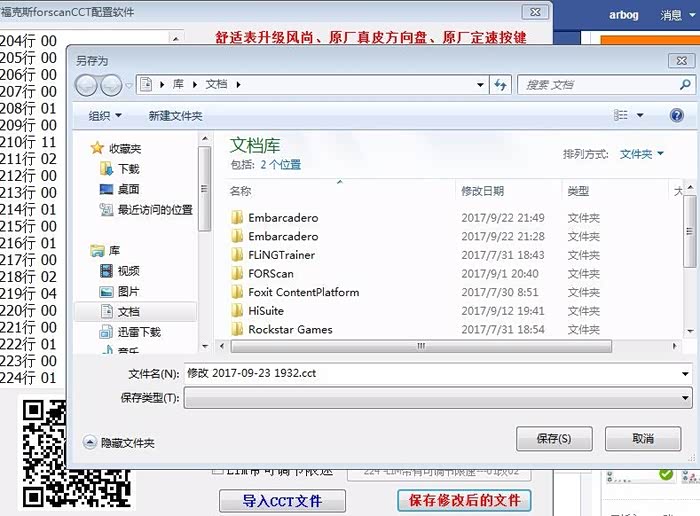The image size is (700, 516).
Task: Click the 保存(S) button
Action: pos(554,438)
